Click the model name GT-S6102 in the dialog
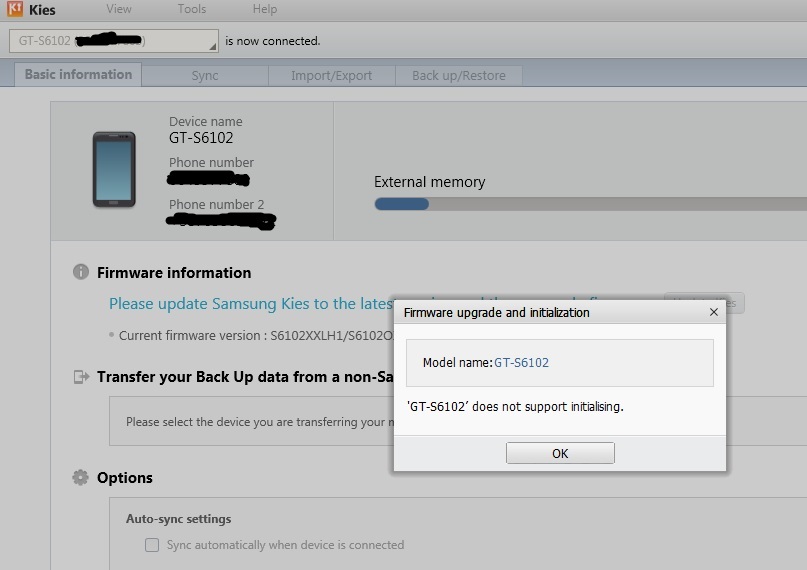 point(521,363)
